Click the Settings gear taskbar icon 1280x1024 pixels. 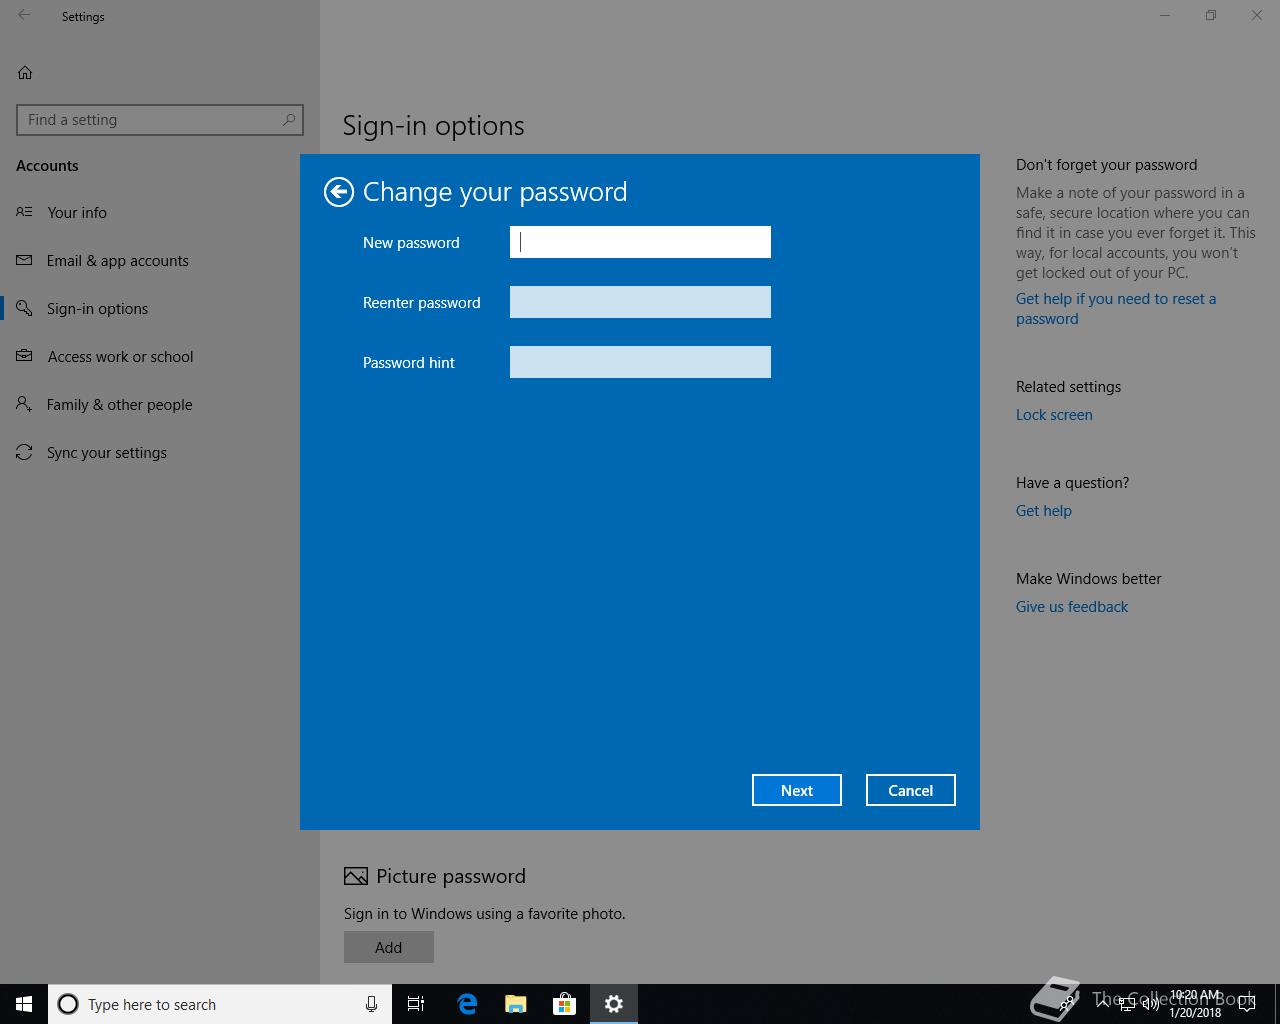click(614, 1004)
